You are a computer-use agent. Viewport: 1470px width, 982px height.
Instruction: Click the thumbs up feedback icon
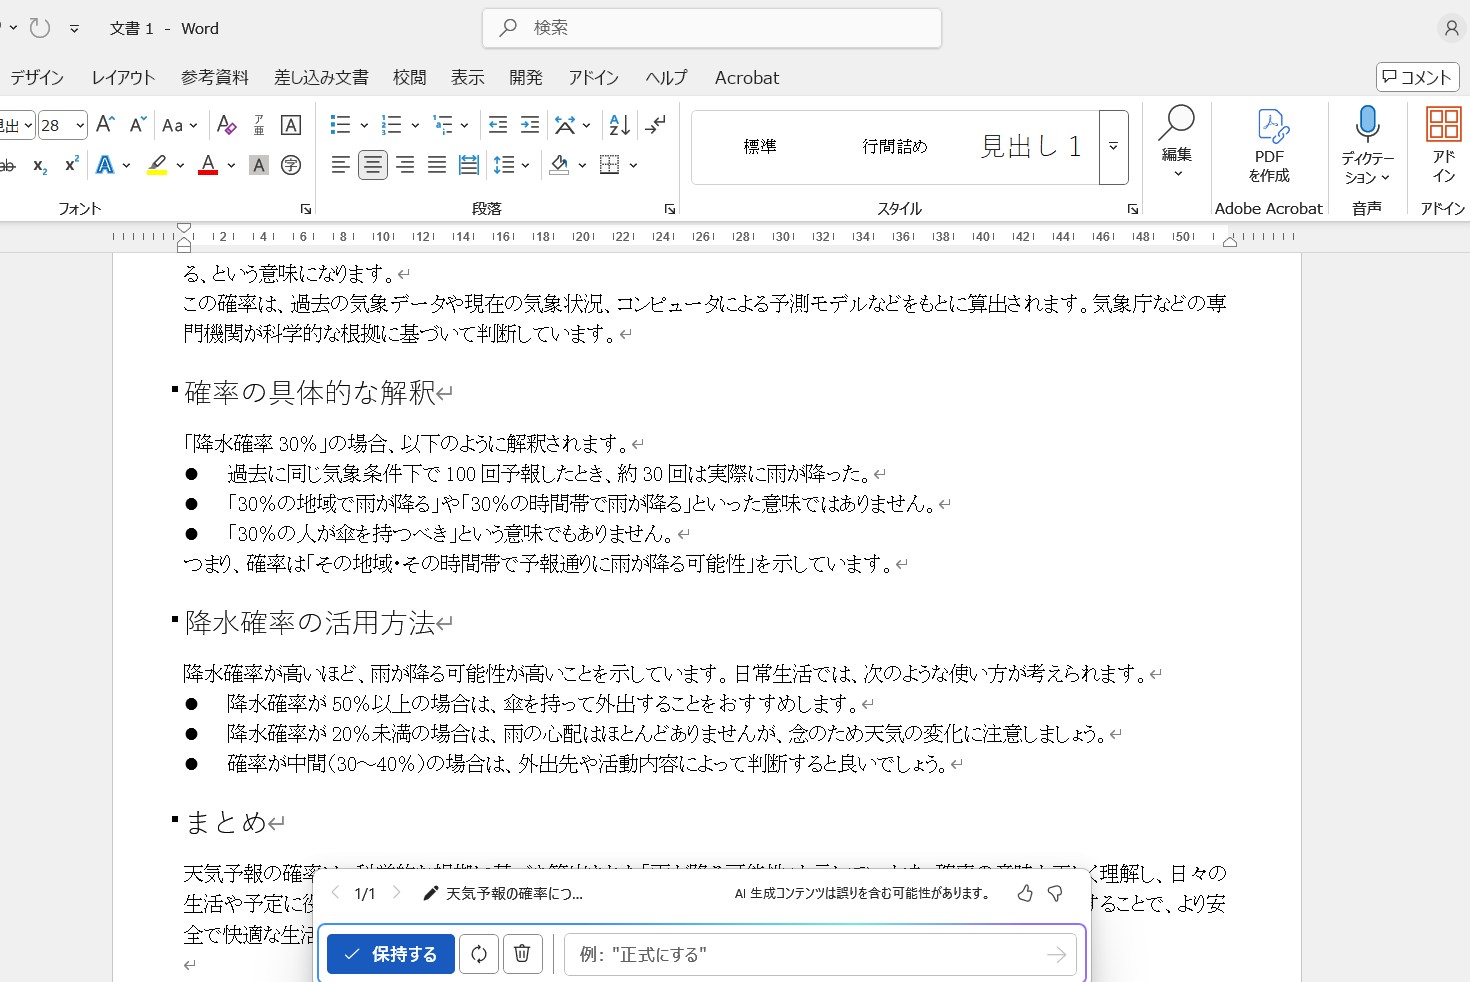pyautogui.click(x=1025, y=893)
